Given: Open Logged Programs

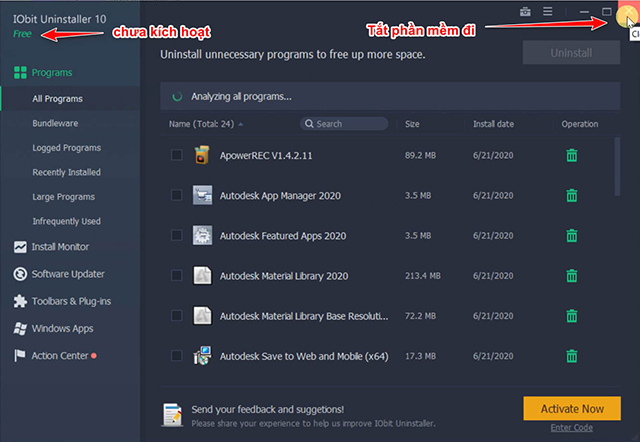Looking at the screenshot, I should pos(67,148).
